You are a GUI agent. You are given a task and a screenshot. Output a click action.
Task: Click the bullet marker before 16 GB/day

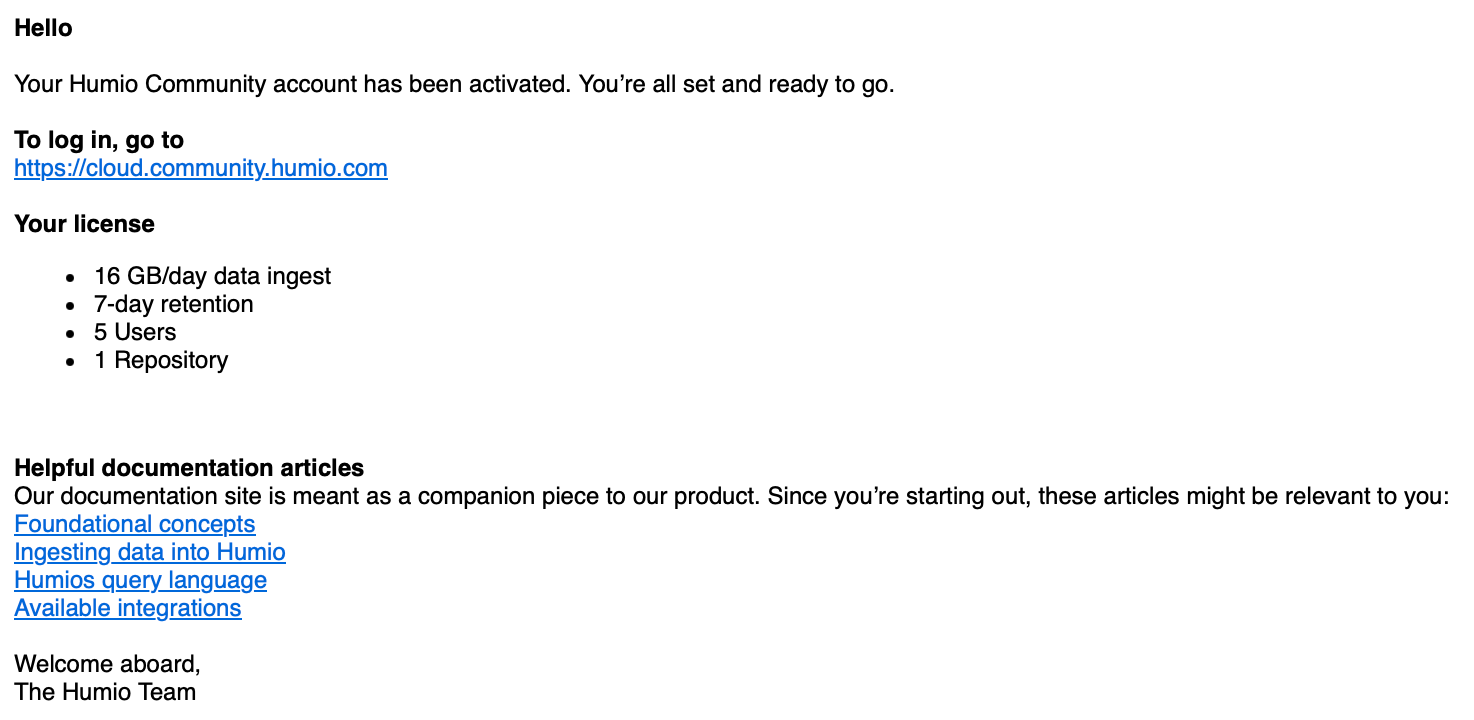[70, 277]
